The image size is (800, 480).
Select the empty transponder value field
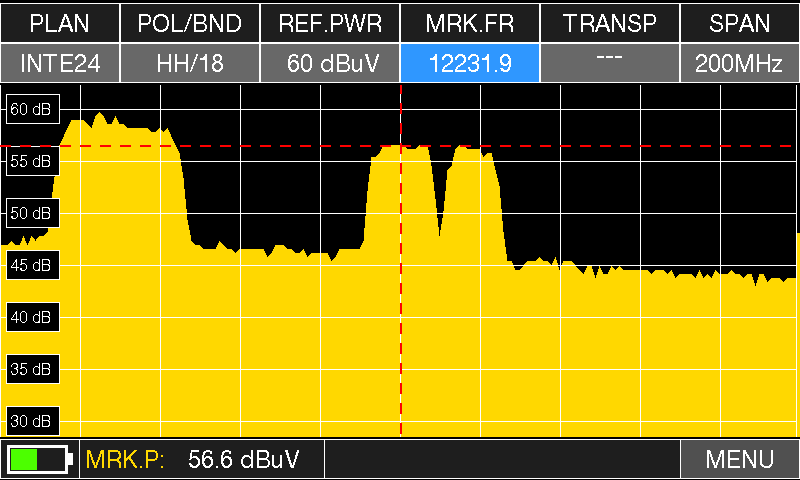(610, 63)
